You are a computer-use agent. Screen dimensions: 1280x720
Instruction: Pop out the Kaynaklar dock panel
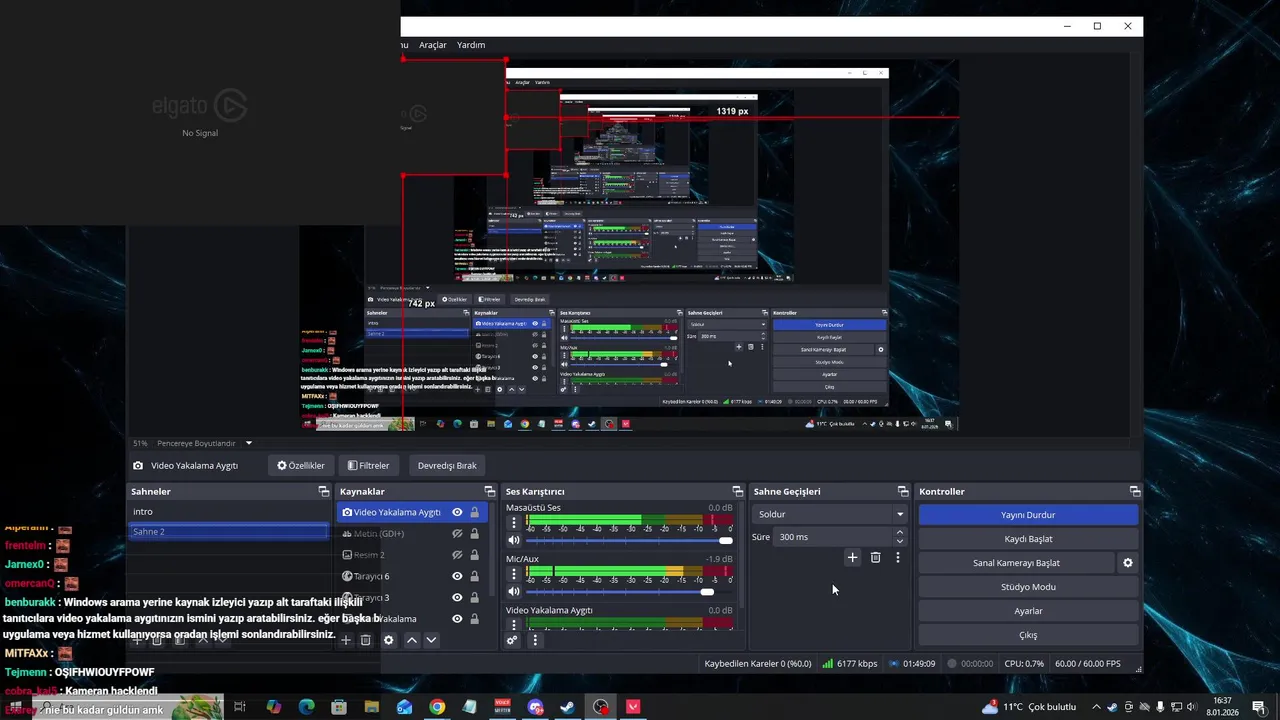pos(489,491)
